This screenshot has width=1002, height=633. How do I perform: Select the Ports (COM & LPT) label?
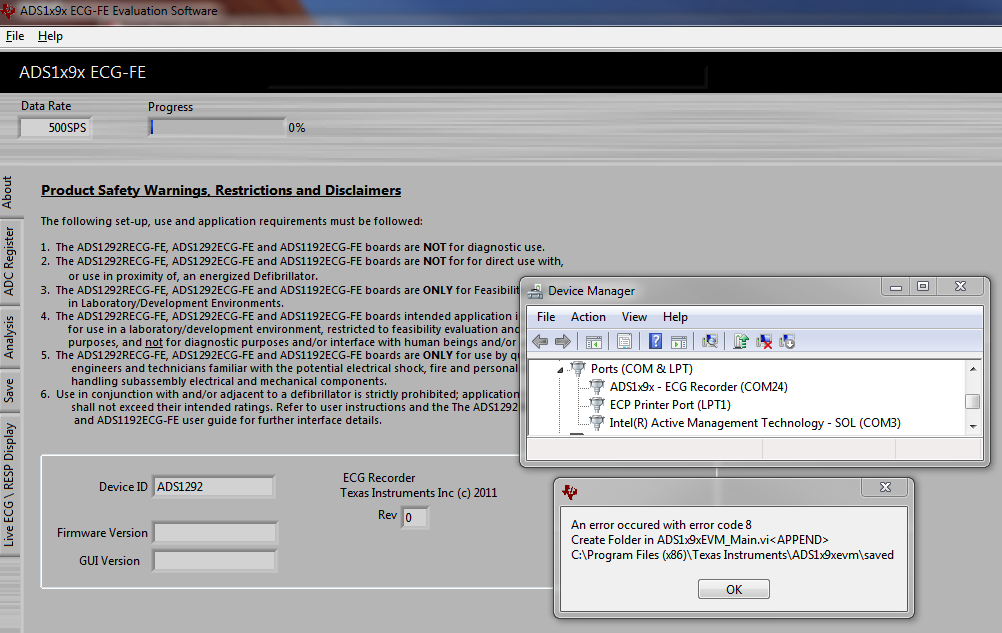[x=642, y=369]
